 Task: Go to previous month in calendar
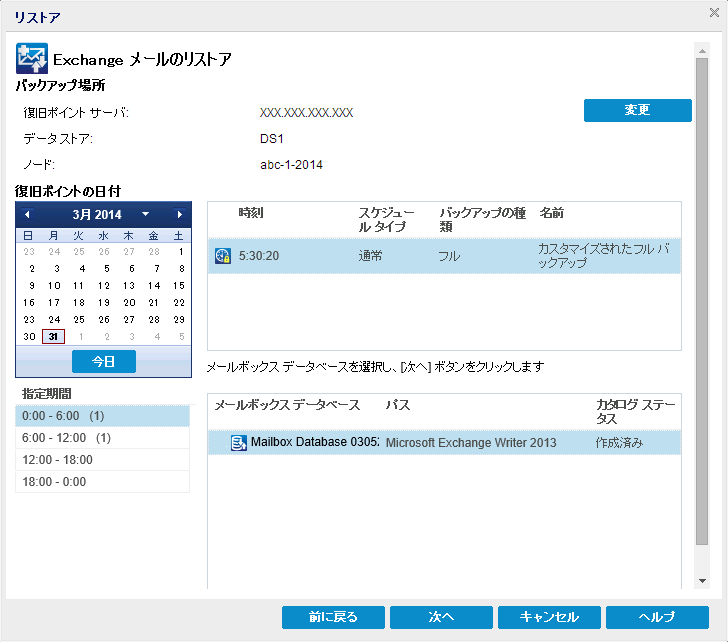(x=27, y=215)
